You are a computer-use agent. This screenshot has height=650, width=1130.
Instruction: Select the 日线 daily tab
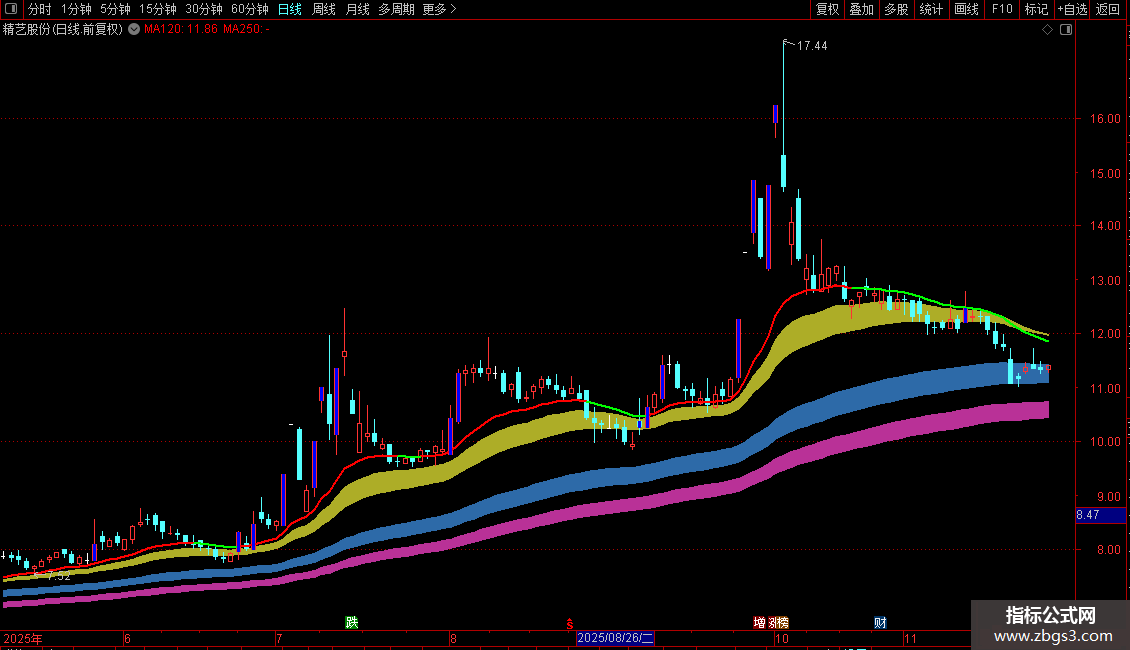[290, 9]
